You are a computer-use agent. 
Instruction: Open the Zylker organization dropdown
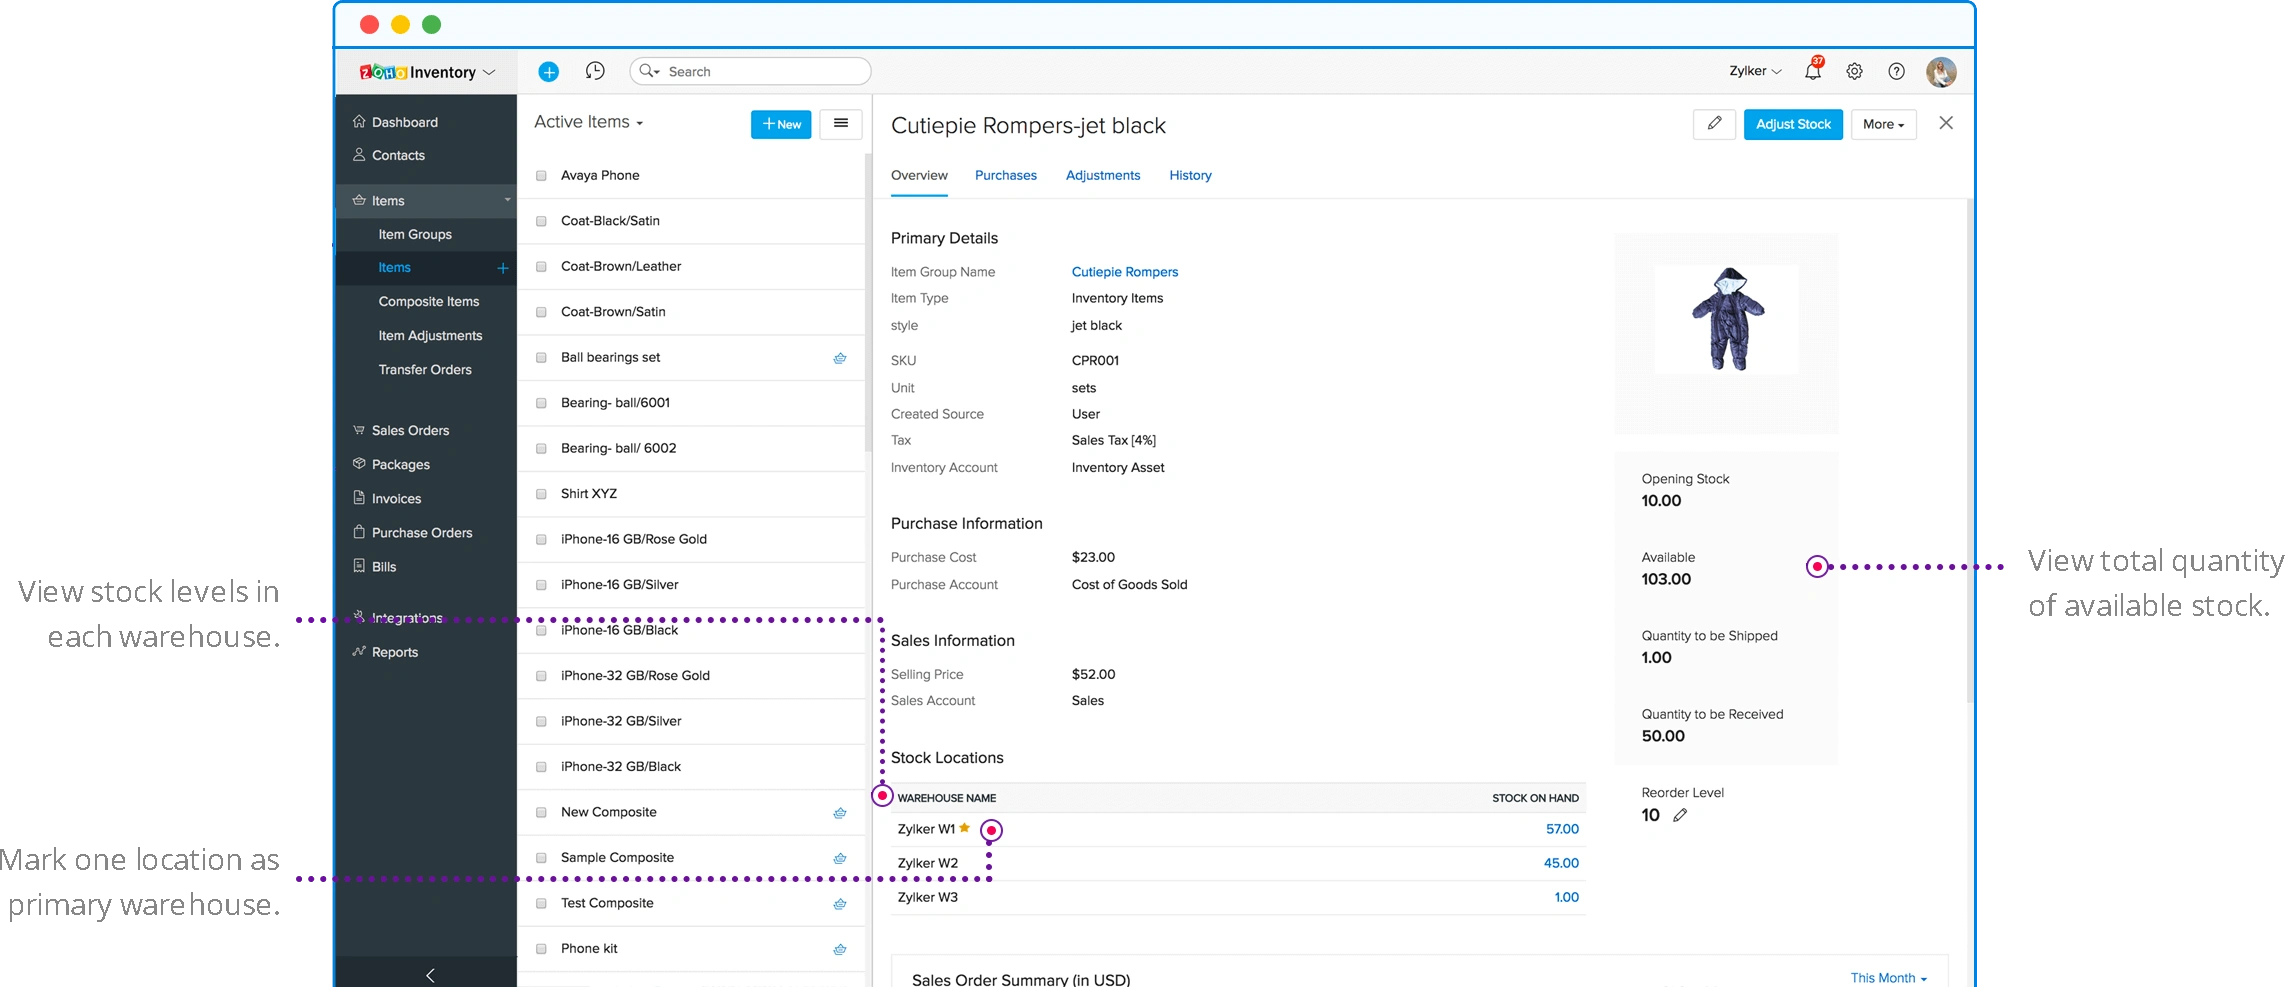(x=1755, y=71)
